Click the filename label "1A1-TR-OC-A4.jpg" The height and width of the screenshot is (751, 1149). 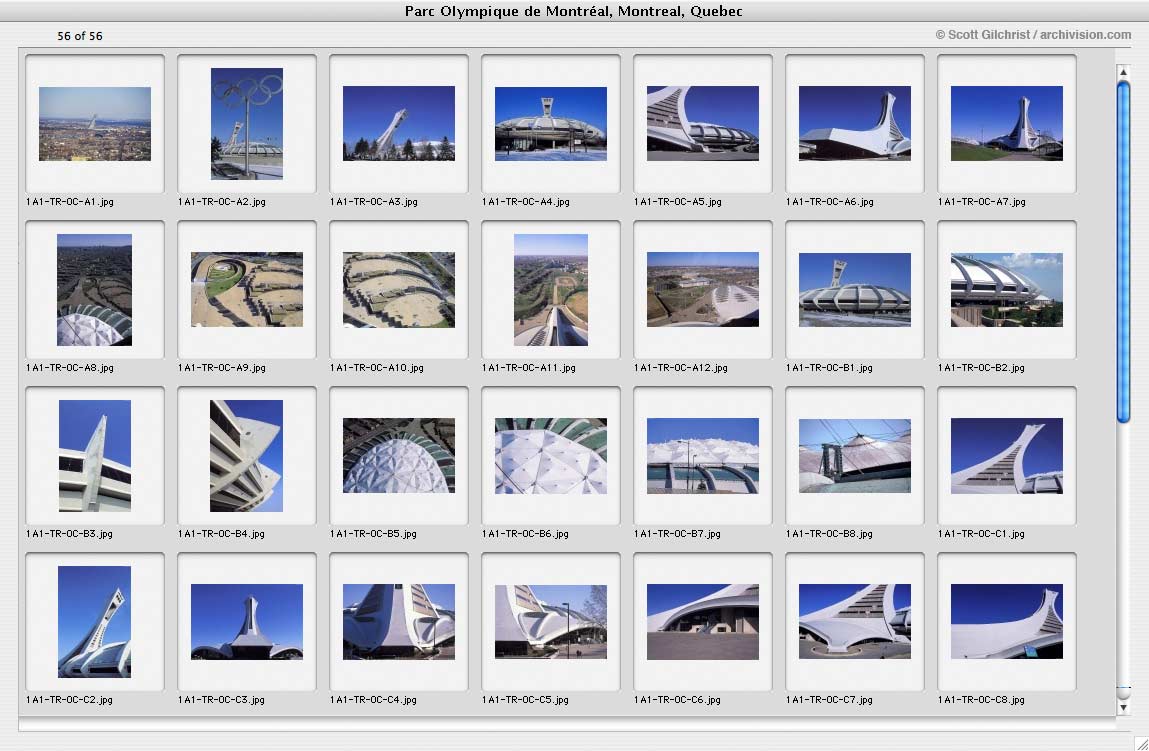(x=526, y=202)
